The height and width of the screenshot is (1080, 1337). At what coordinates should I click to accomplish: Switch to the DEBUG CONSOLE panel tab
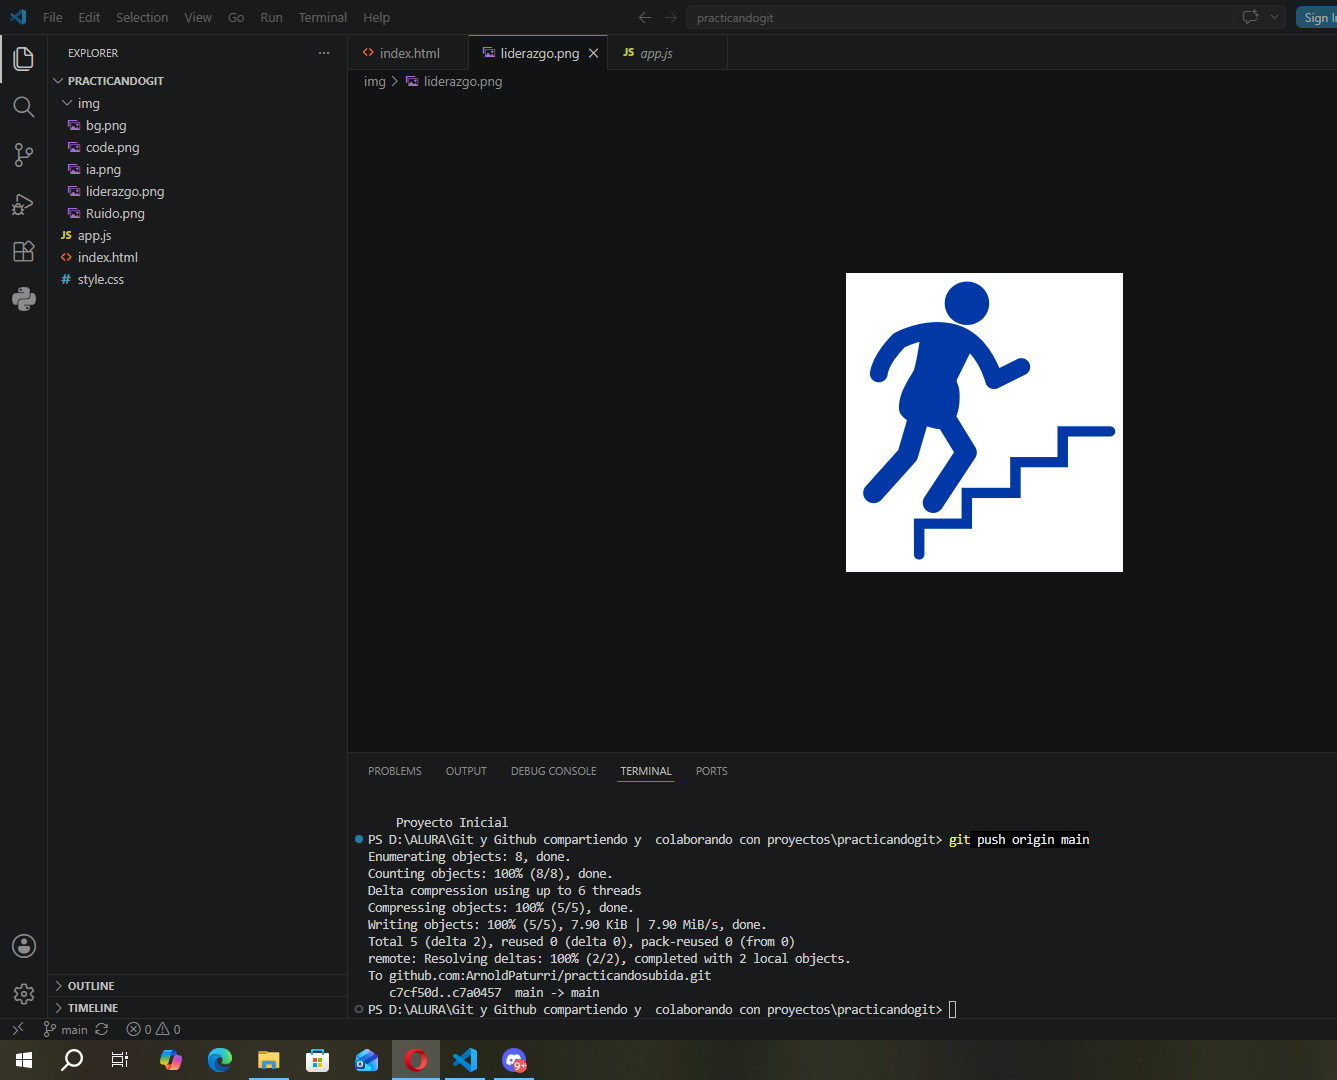554,771
